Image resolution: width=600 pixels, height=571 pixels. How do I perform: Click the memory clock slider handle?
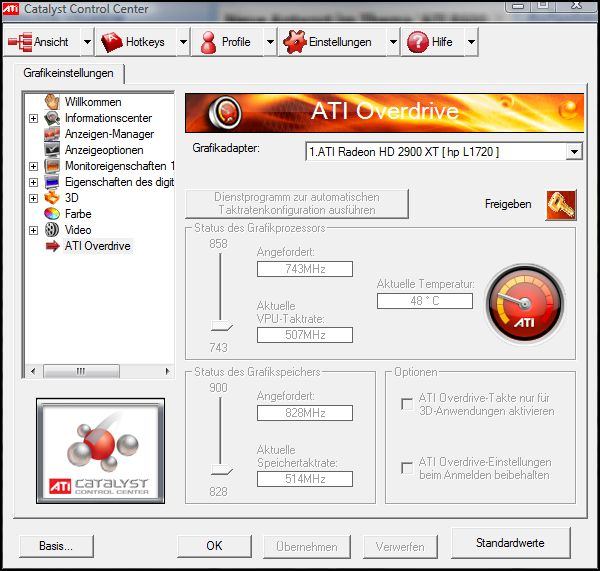(222, 470)
